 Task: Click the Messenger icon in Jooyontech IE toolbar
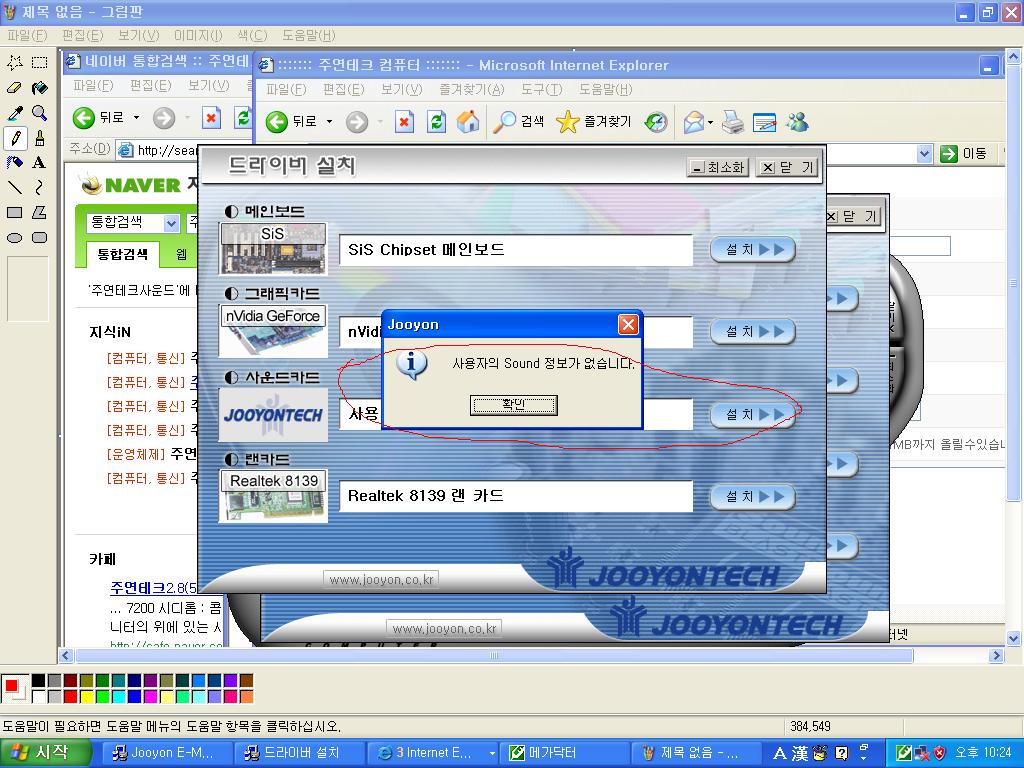[797, 121]
